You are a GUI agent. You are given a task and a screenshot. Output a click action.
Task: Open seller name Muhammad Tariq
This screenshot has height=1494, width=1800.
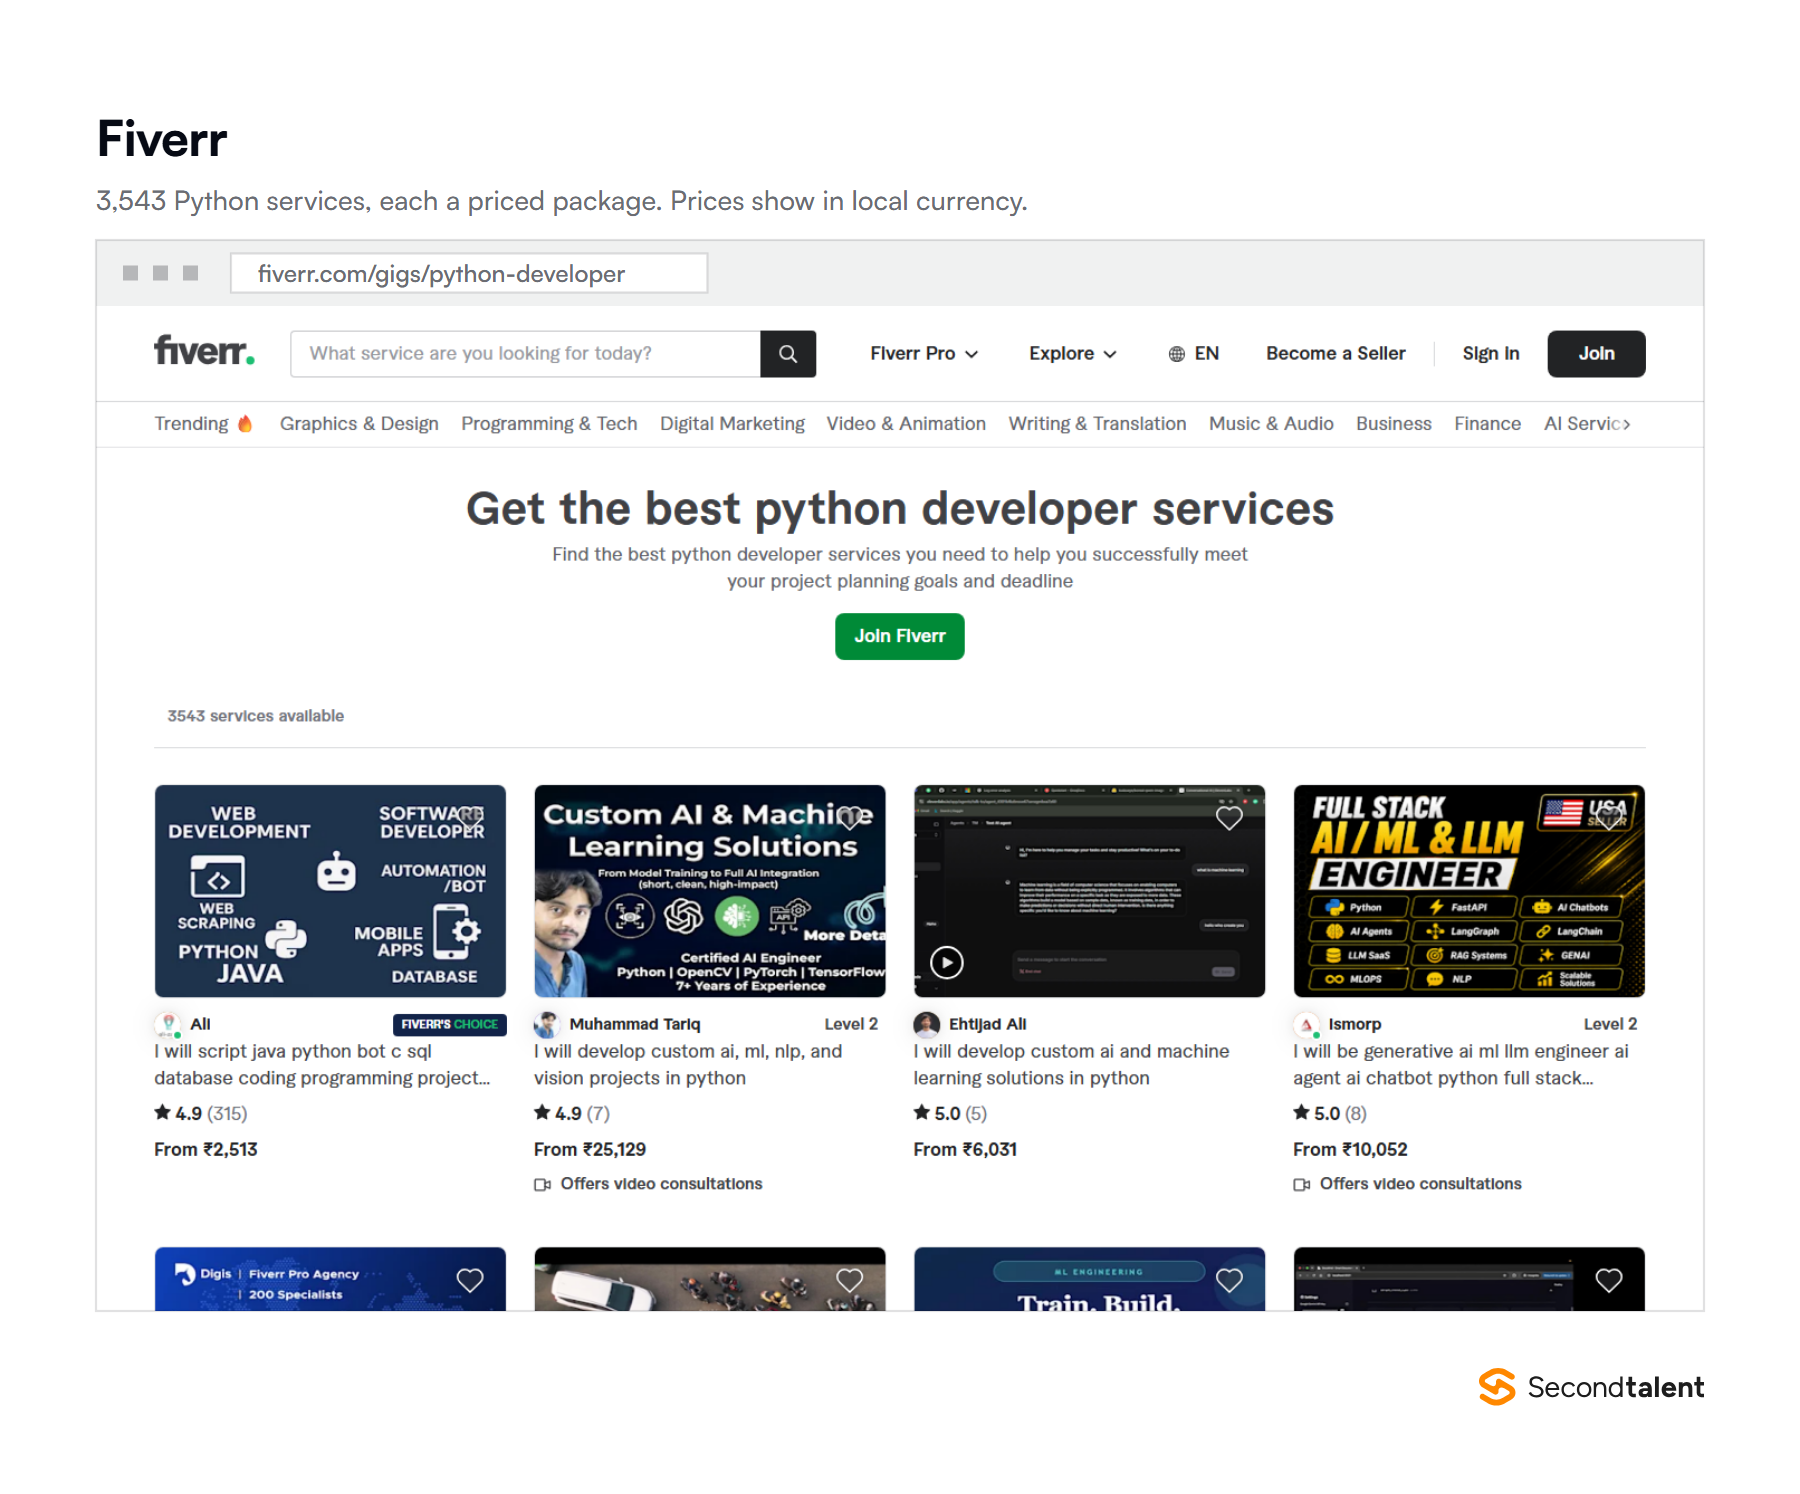pos(635,1024)
